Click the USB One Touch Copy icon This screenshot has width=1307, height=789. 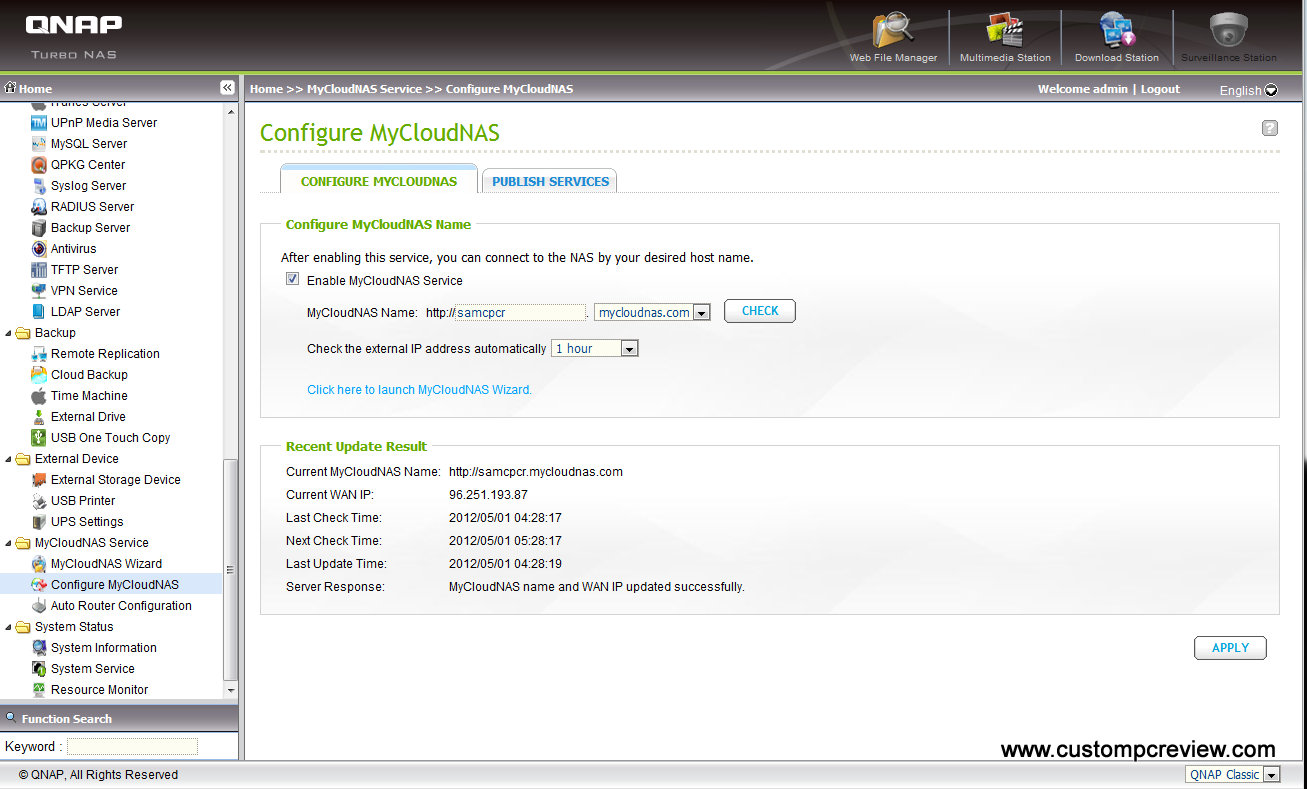(x=39, y=438)
